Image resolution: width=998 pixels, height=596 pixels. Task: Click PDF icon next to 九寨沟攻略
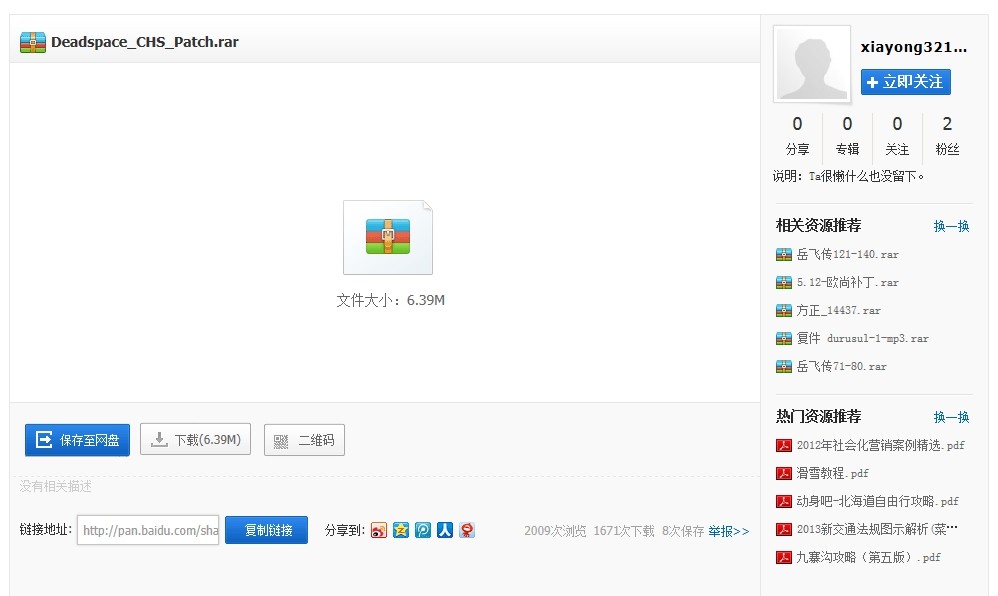click(x=784, y=558)
